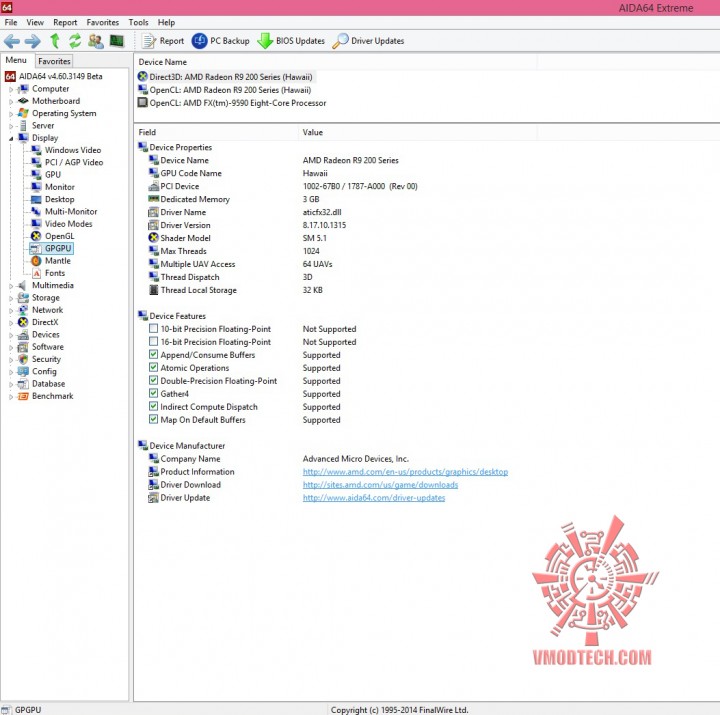Switch to the Favorites tab
This screenshot has height=715, width=720.
(54, 61)
